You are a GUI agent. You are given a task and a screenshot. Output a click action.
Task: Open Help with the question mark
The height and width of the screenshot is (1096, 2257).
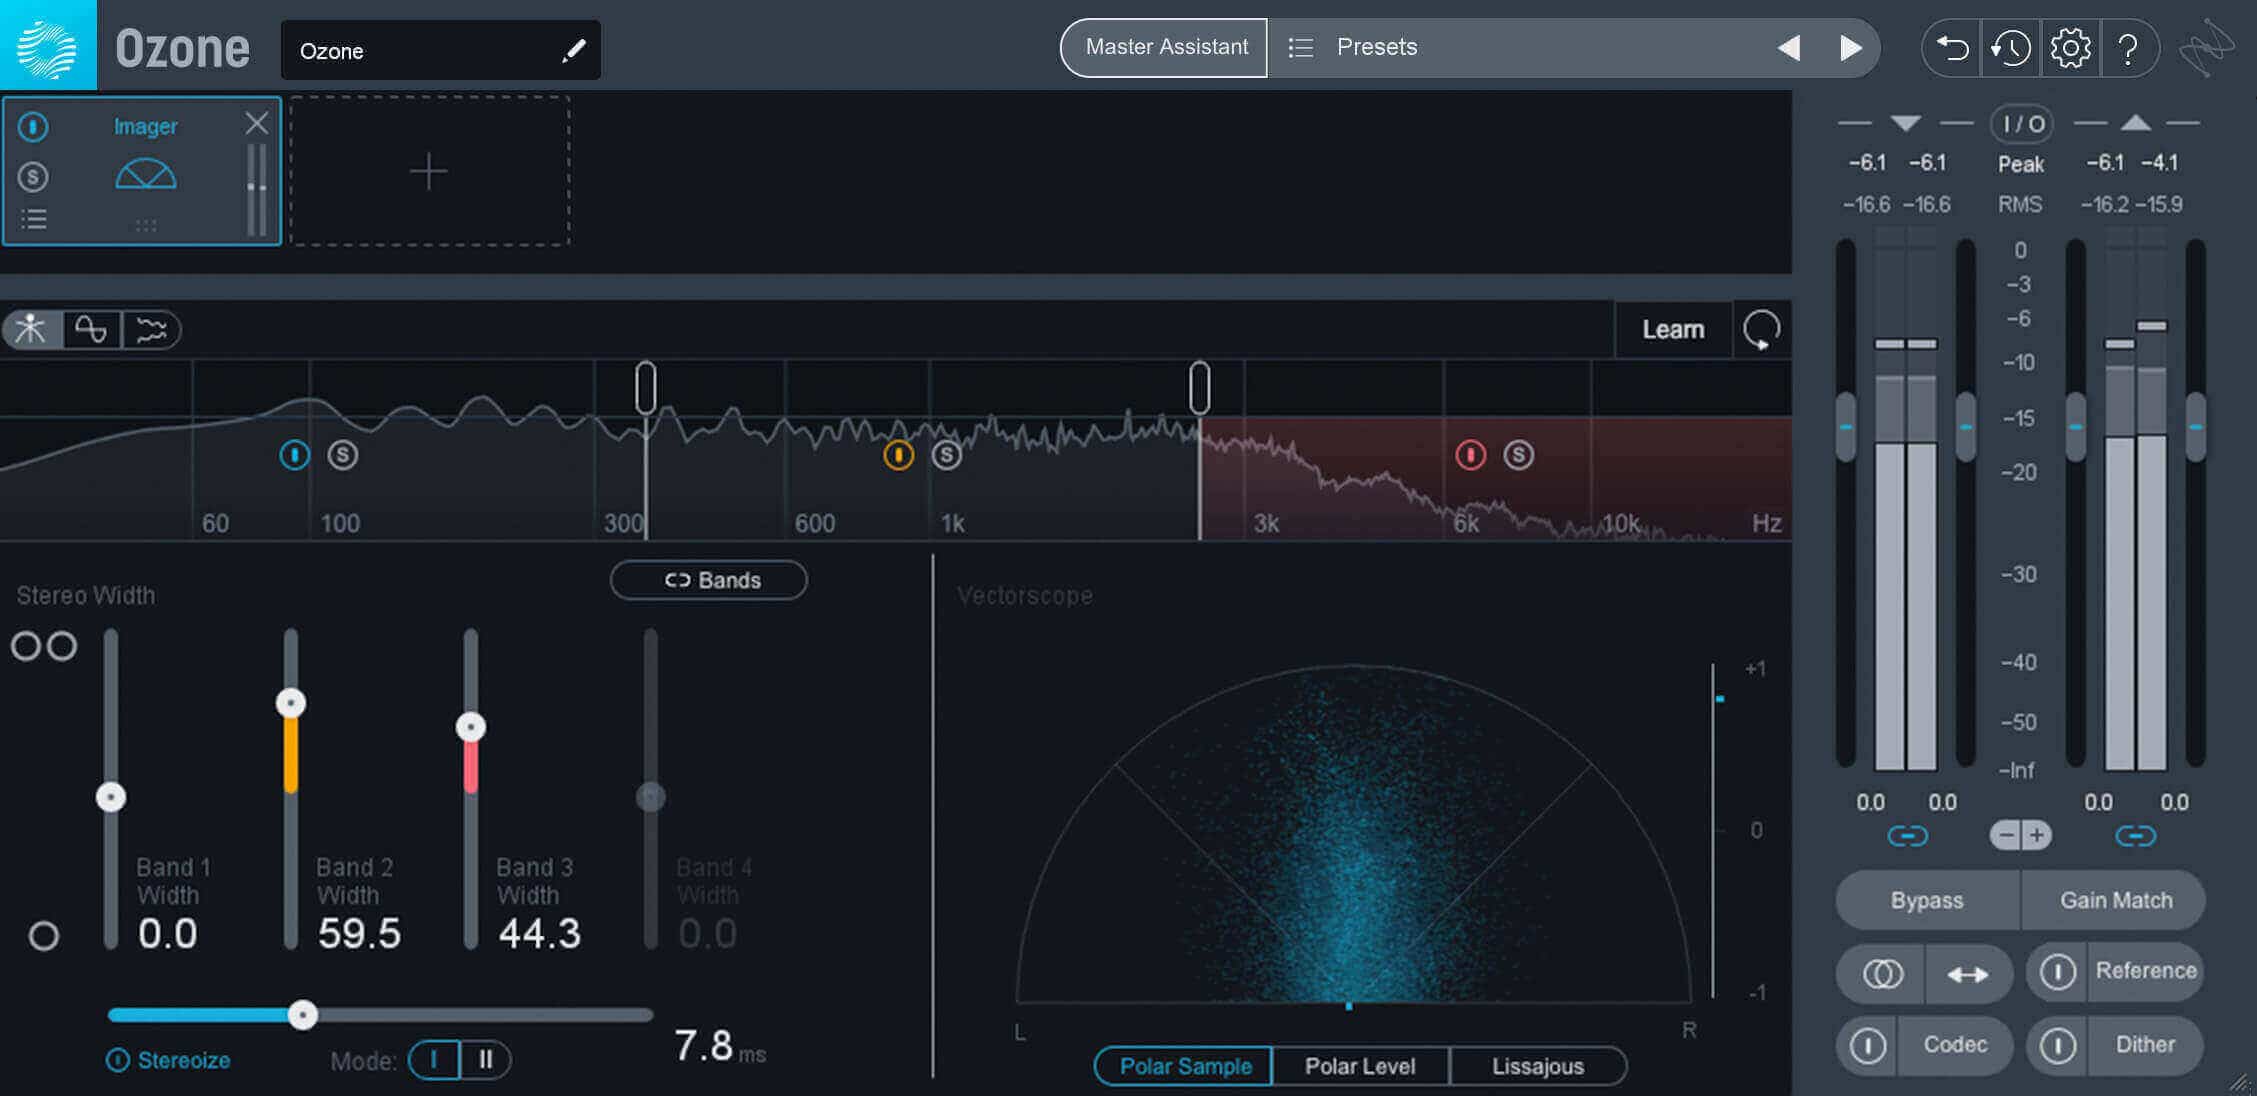coord(2128,47)
